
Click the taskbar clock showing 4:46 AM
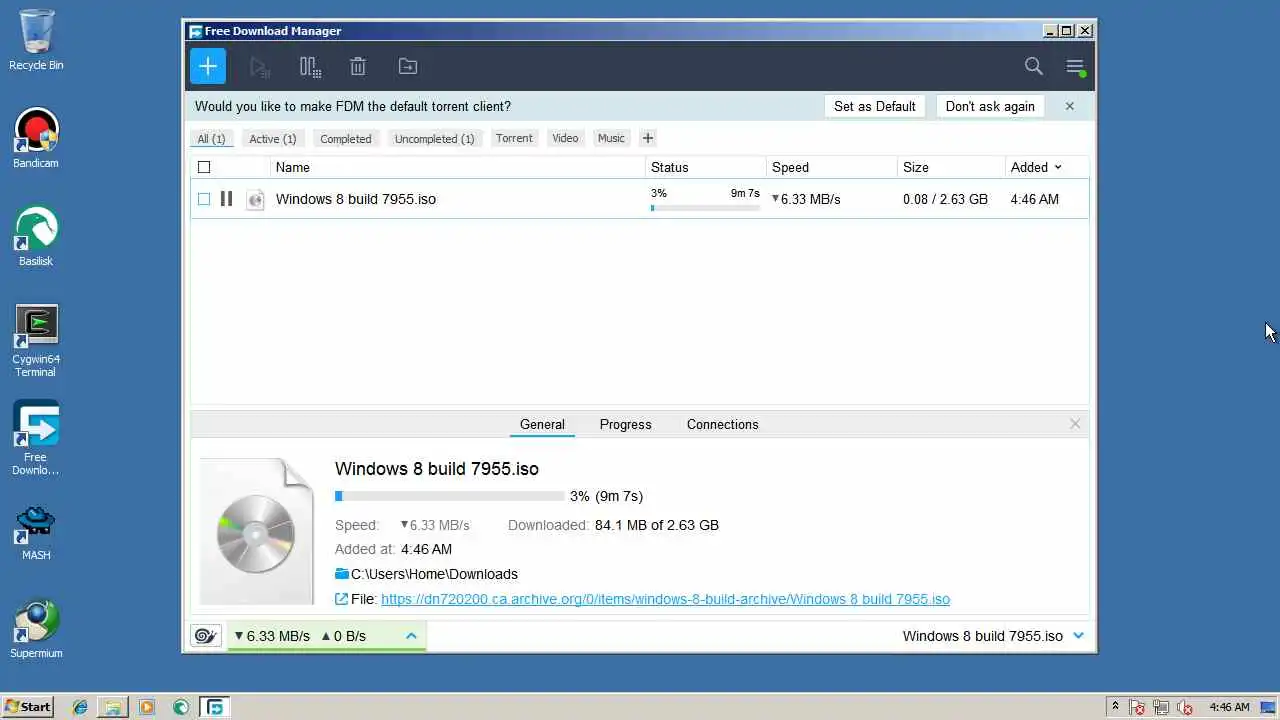coord(1229,707)
